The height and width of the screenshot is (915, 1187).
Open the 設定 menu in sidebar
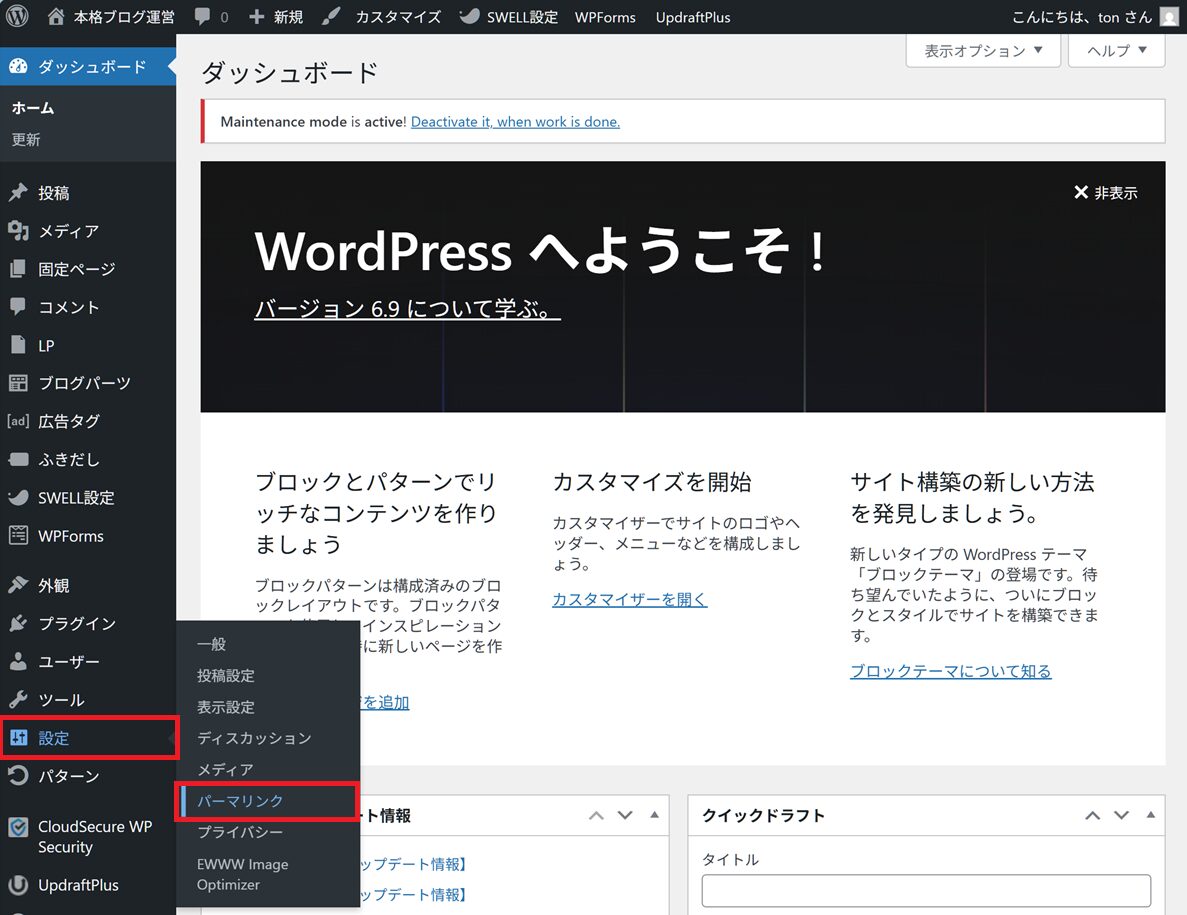[x=54, y=738]
